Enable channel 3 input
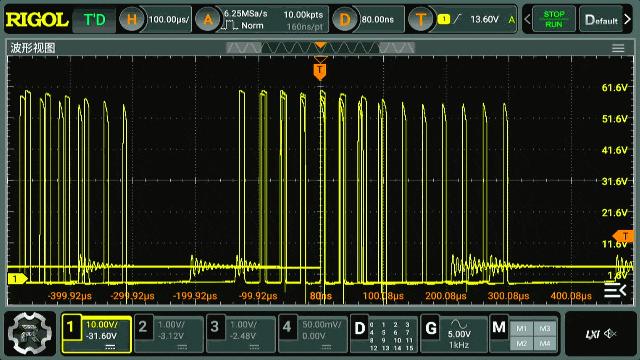The width and height of the screenshot is (640, 360). pos(241,333)
